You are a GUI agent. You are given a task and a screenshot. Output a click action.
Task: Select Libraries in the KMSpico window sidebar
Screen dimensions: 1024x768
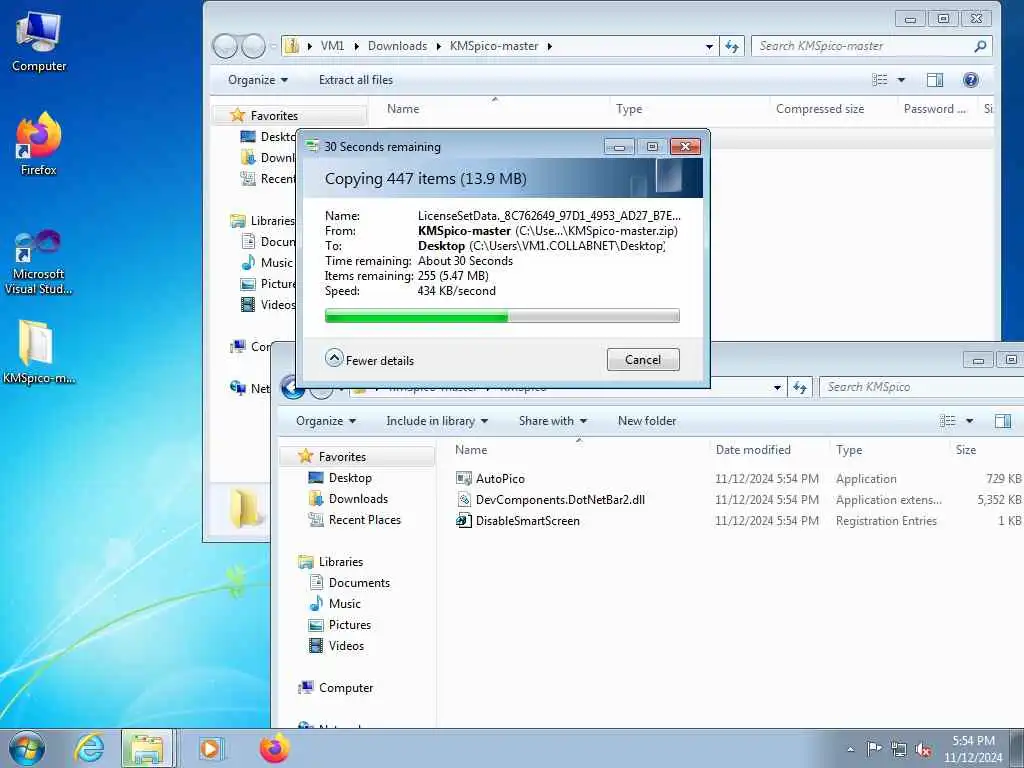pyautogui.click(x=340, y=562)
